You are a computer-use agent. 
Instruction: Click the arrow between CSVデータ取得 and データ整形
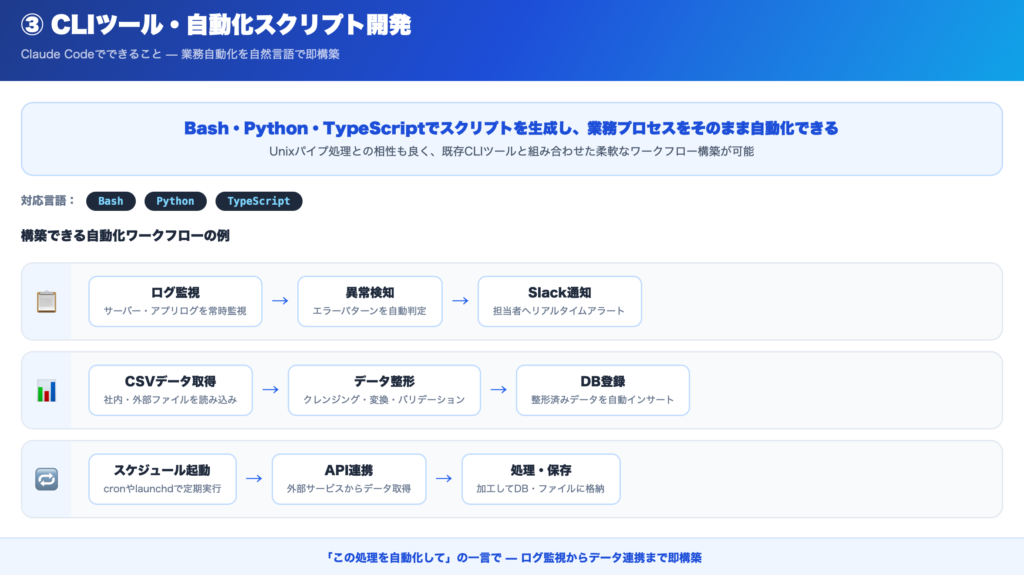pyautogui.click(x=270, y=390)
